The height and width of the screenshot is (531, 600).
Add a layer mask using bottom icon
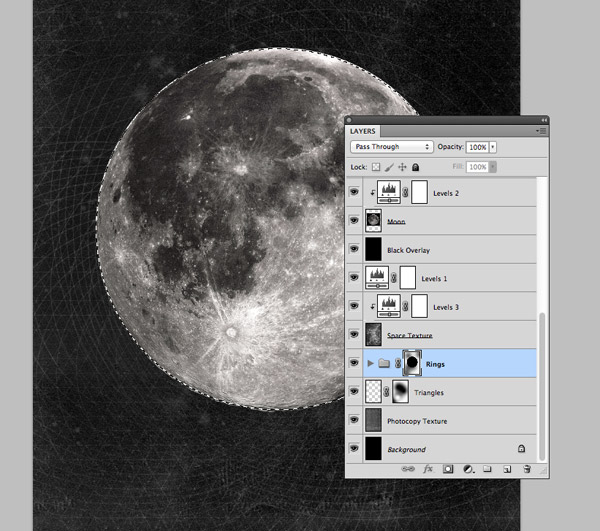point(448,468)
